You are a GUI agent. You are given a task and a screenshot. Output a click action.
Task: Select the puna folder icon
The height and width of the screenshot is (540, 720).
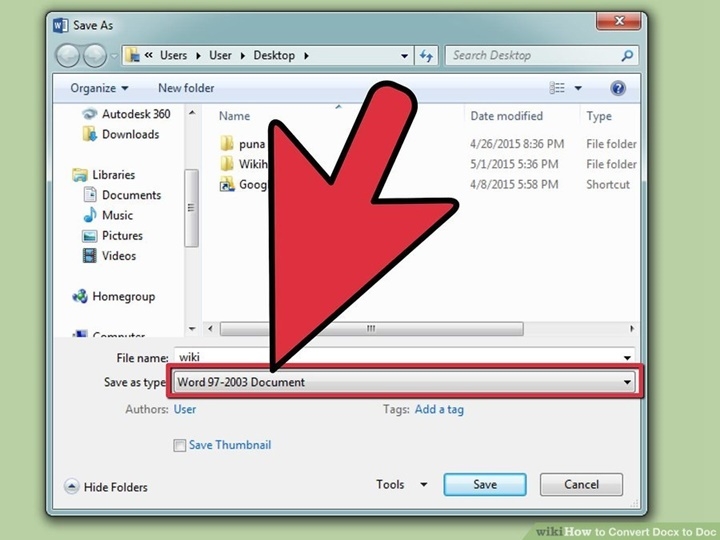[227, 144]
